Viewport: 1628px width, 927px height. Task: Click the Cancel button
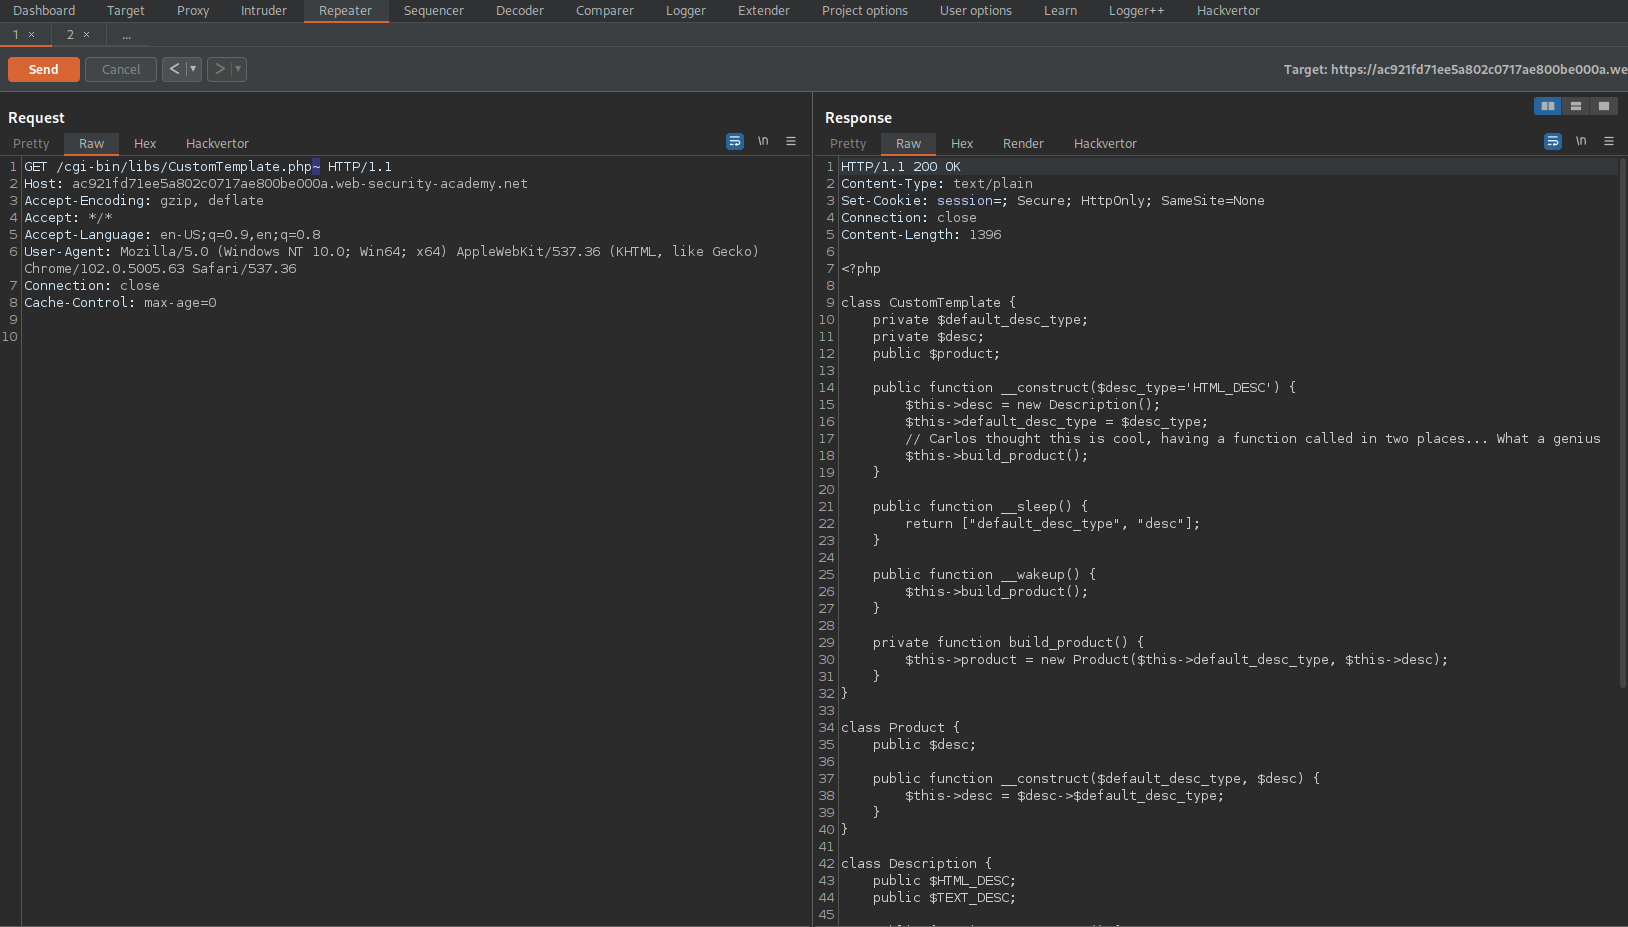click(121, 69)
